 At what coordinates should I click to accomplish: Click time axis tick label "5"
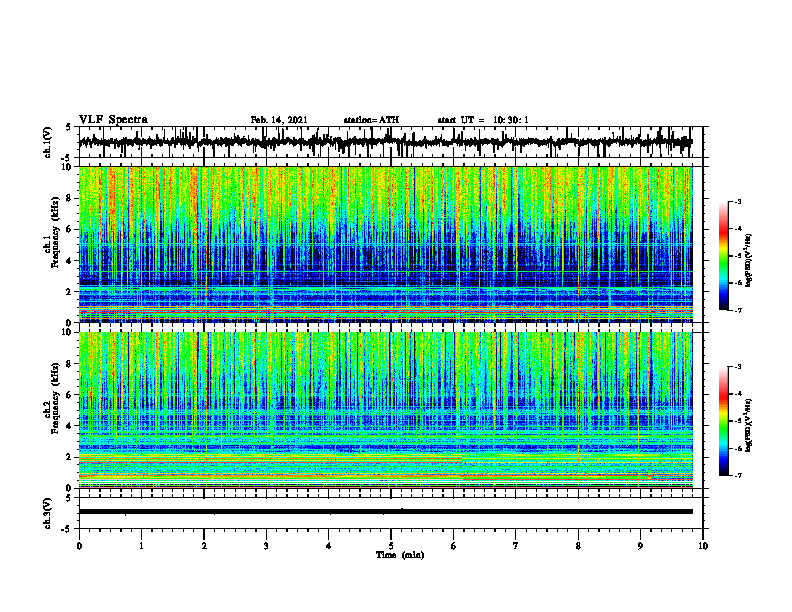[391, 546]
